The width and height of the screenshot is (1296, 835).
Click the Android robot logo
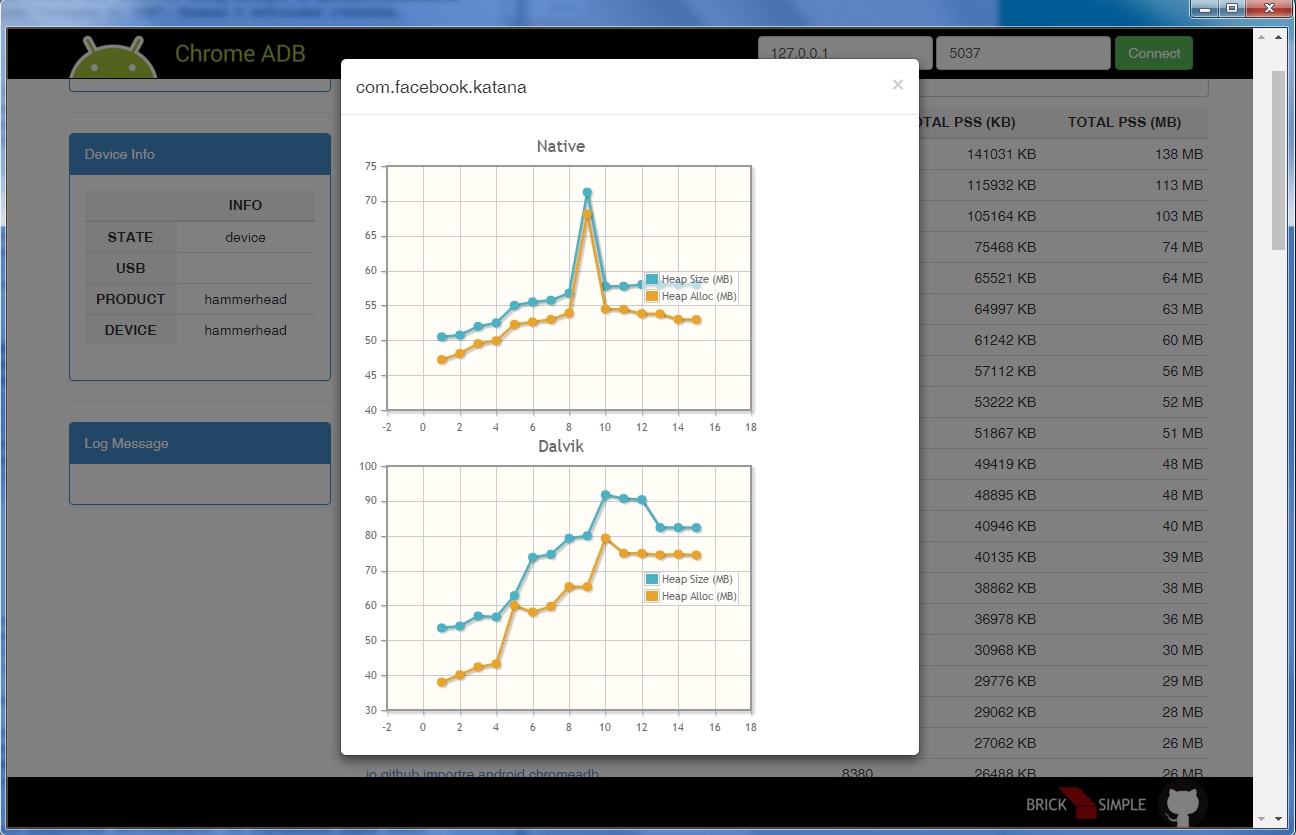click(113, 58)
